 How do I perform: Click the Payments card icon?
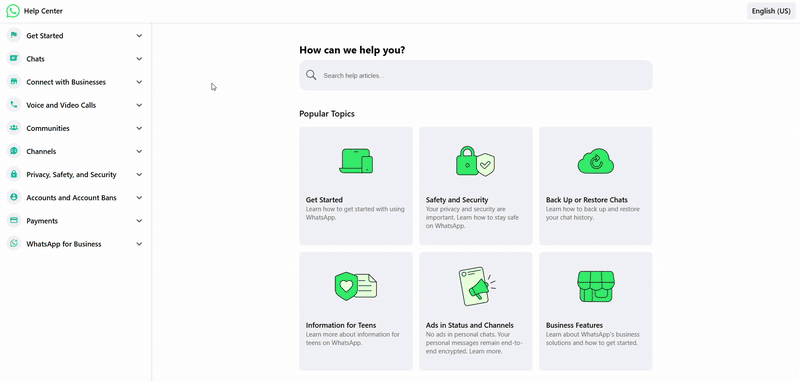pos(14,221)
